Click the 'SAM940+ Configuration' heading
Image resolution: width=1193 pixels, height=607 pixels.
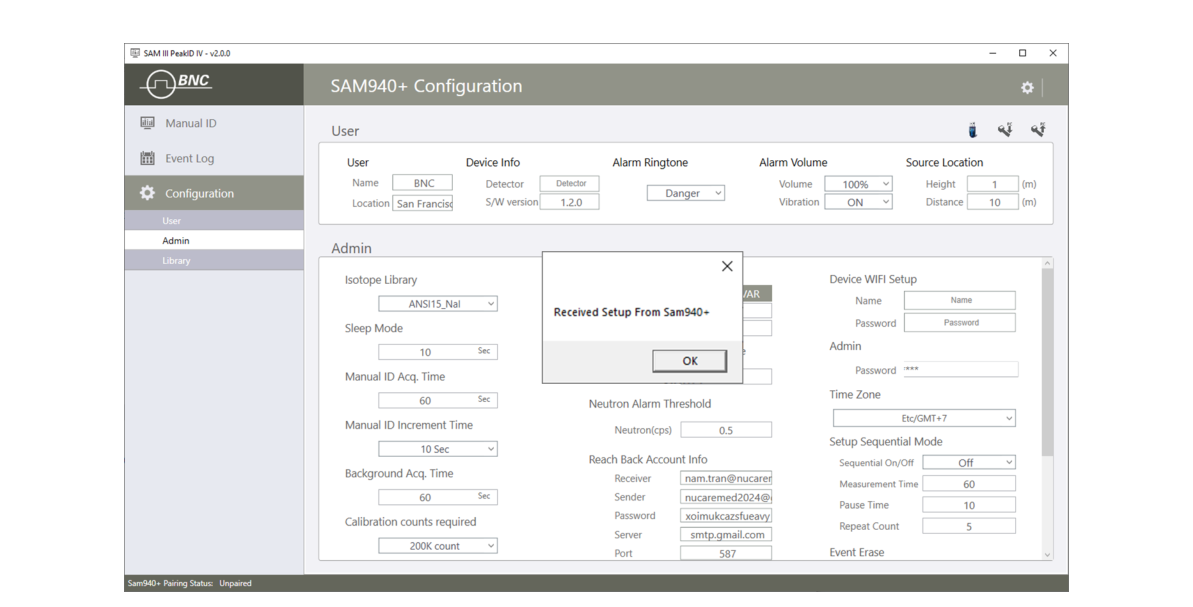pyautogui.click(x=426, y=86)
